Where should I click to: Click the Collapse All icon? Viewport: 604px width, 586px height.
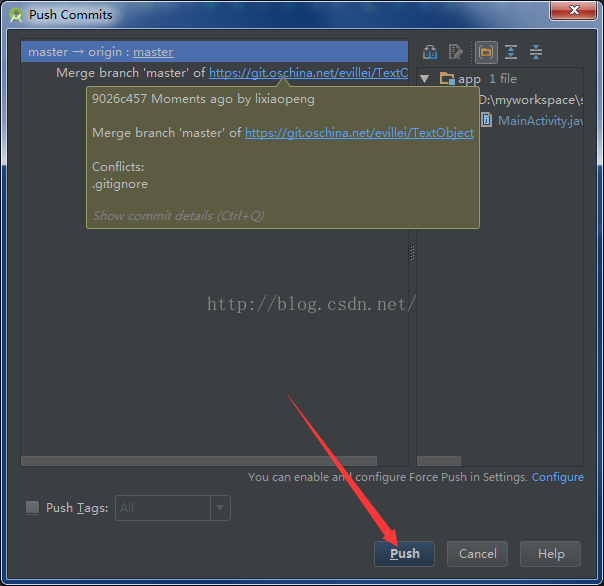(x=536, y=52)
